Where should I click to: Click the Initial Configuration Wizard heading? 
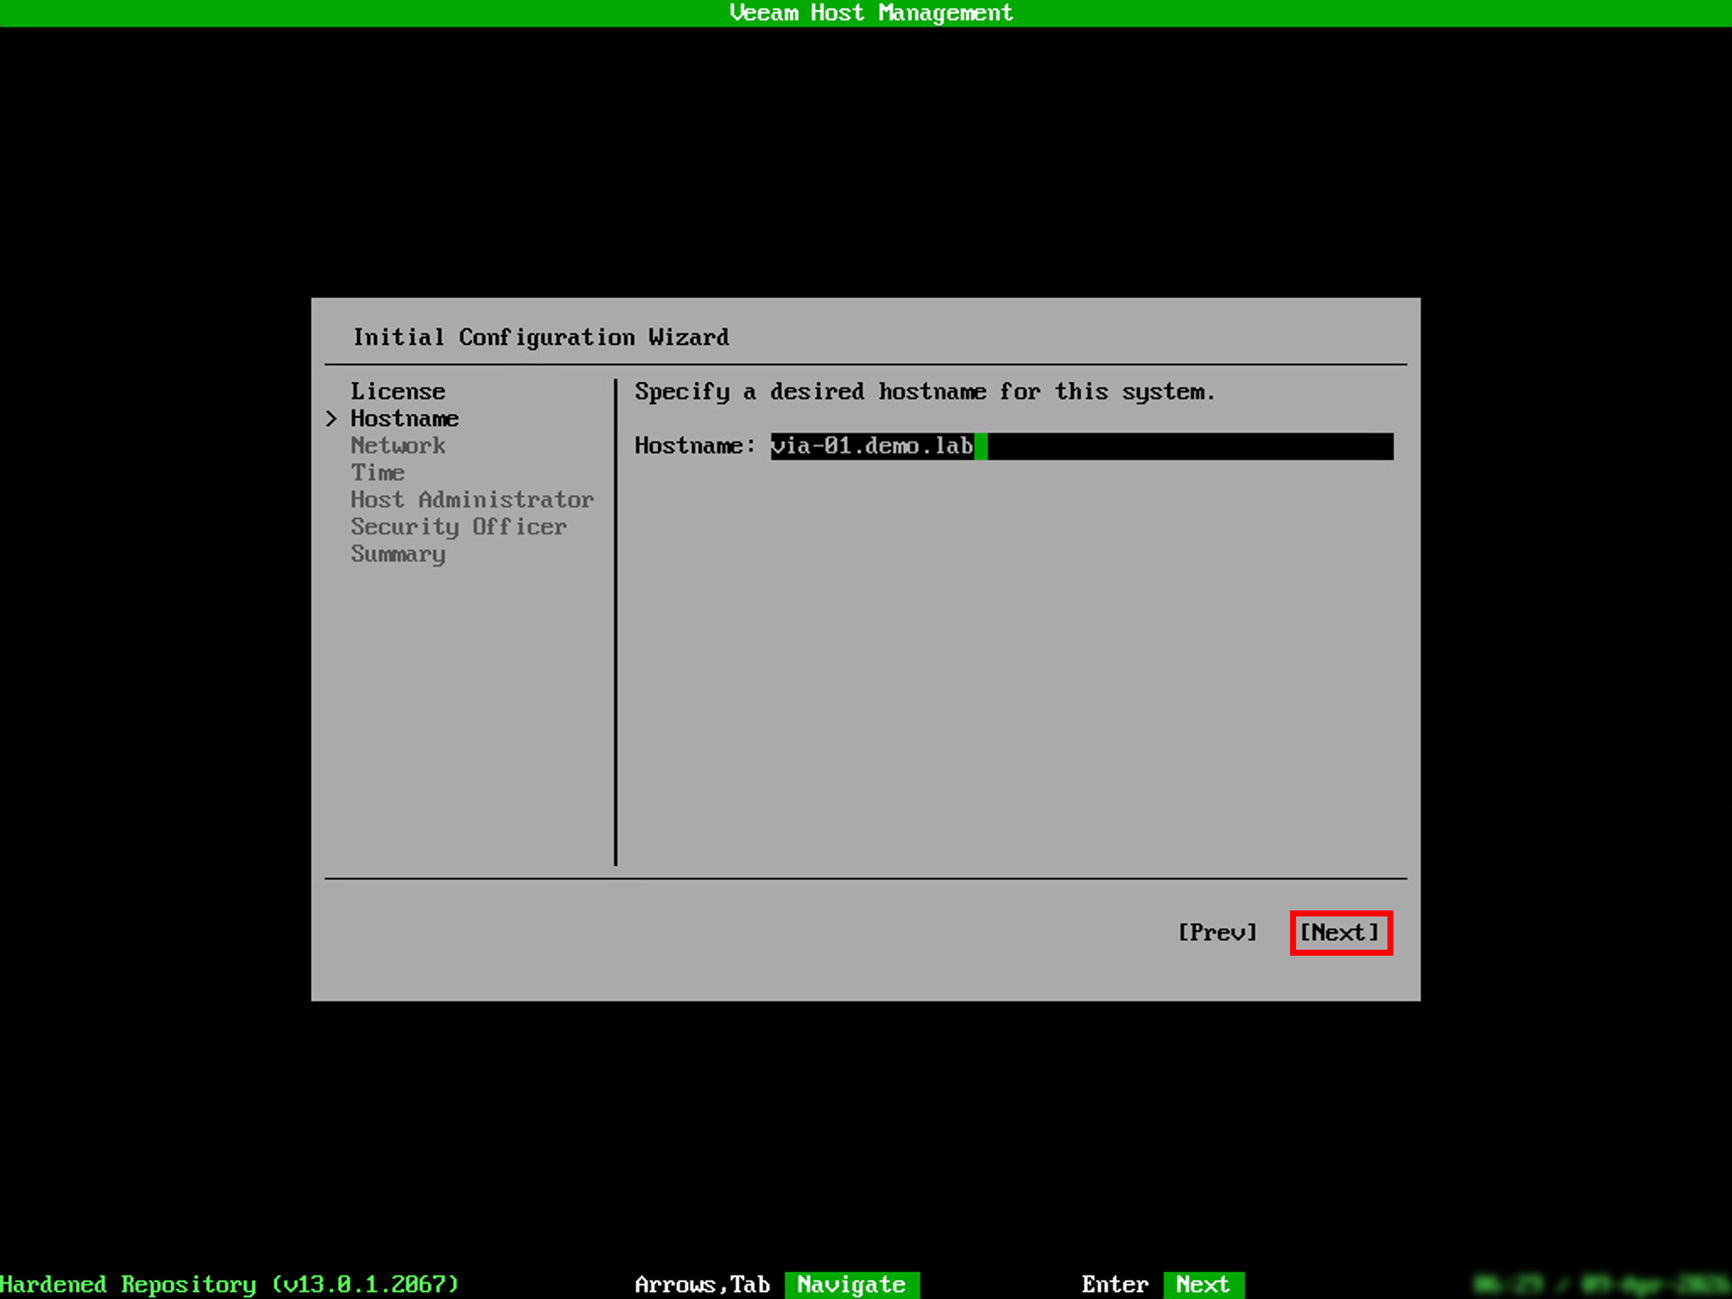point(540,337)
